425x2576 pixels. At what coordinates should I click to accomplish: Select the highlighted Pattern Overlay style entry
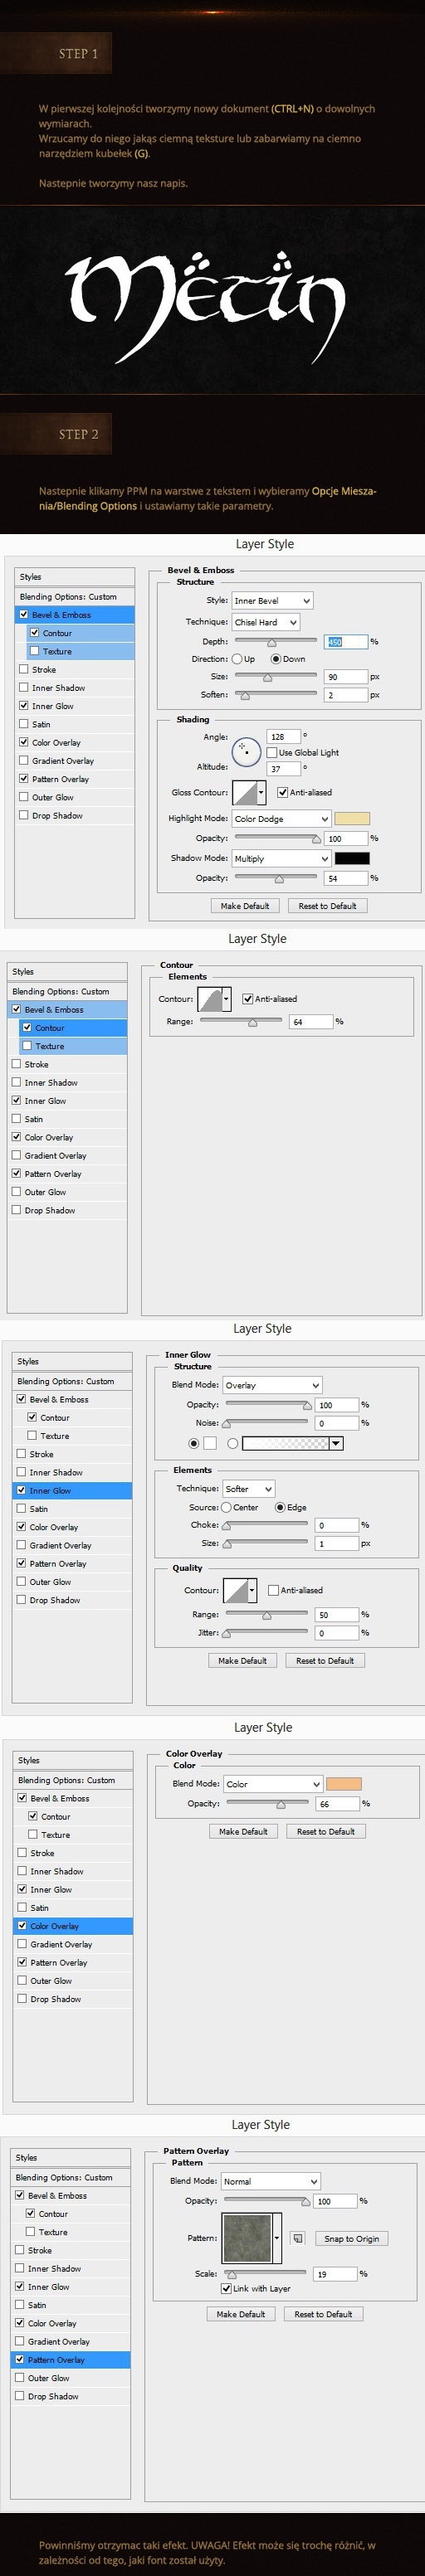pos(71,2359)
